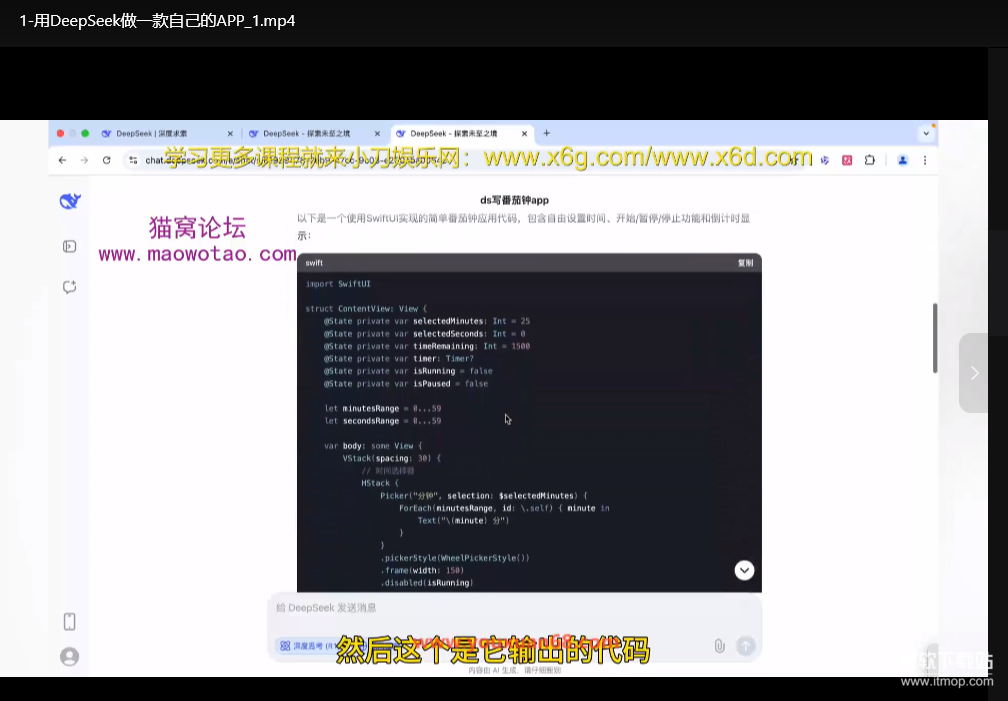Click the 'VStack(spacing: 30) {' line
1008x701 pixels.
[392, 459]
